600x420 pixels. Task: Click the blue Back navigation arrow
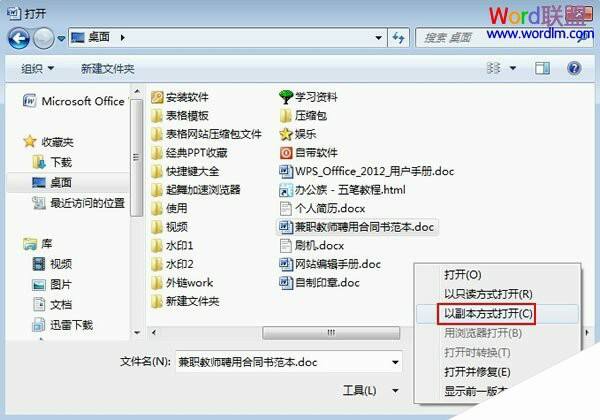[x=19, y=38]
